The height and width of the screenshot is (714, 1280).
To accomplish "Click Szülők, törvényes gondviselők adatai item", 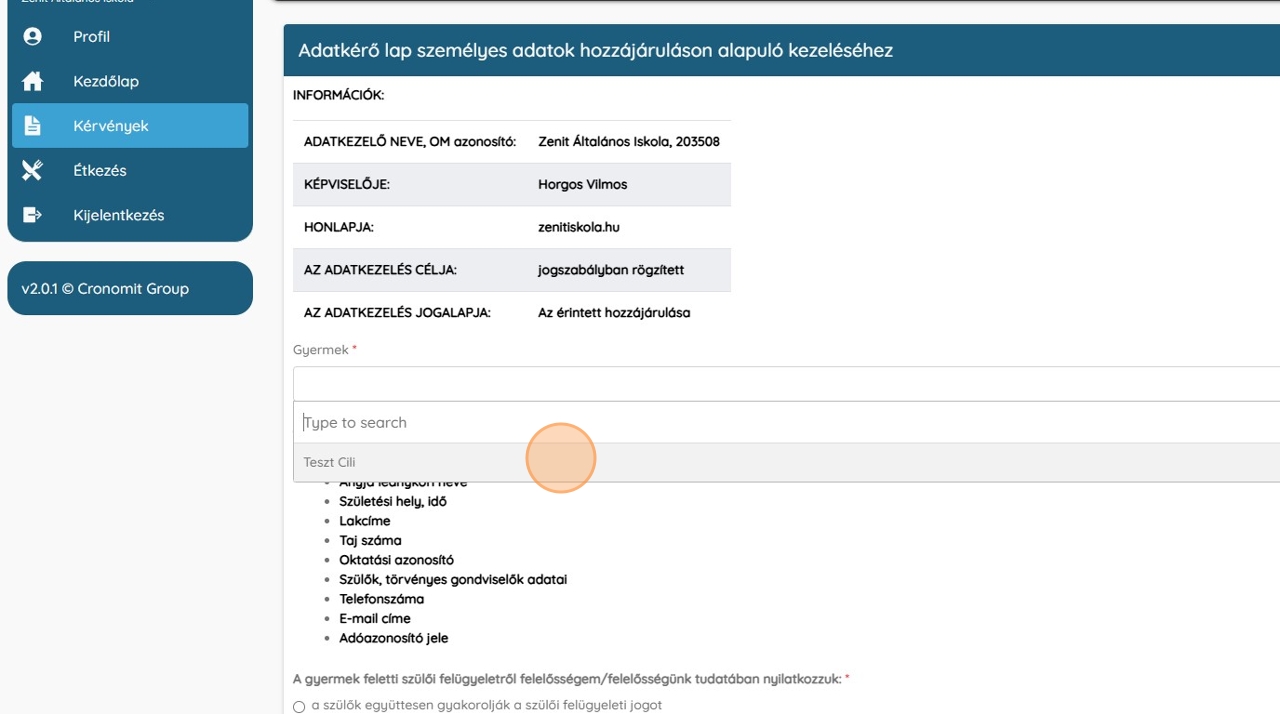I will coord(453,579).
